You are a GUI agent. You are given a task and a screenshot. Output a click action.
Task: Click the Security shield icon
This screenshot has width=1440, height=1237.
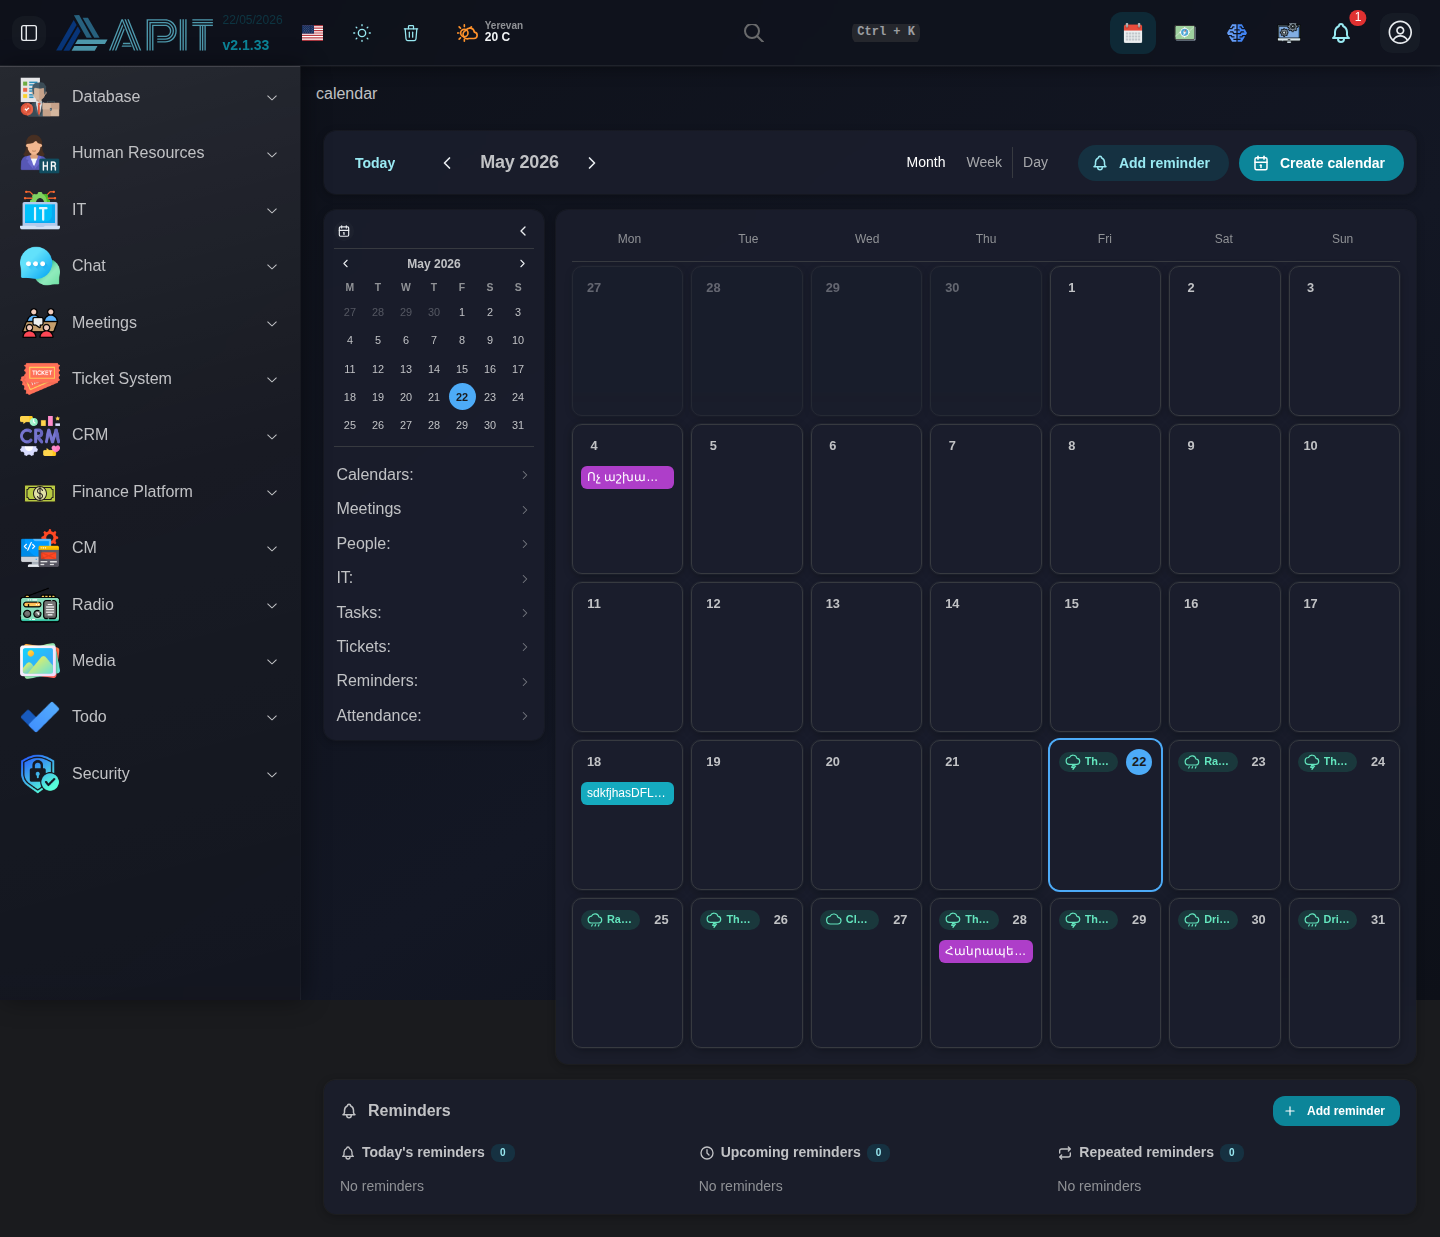coord(40,774)
